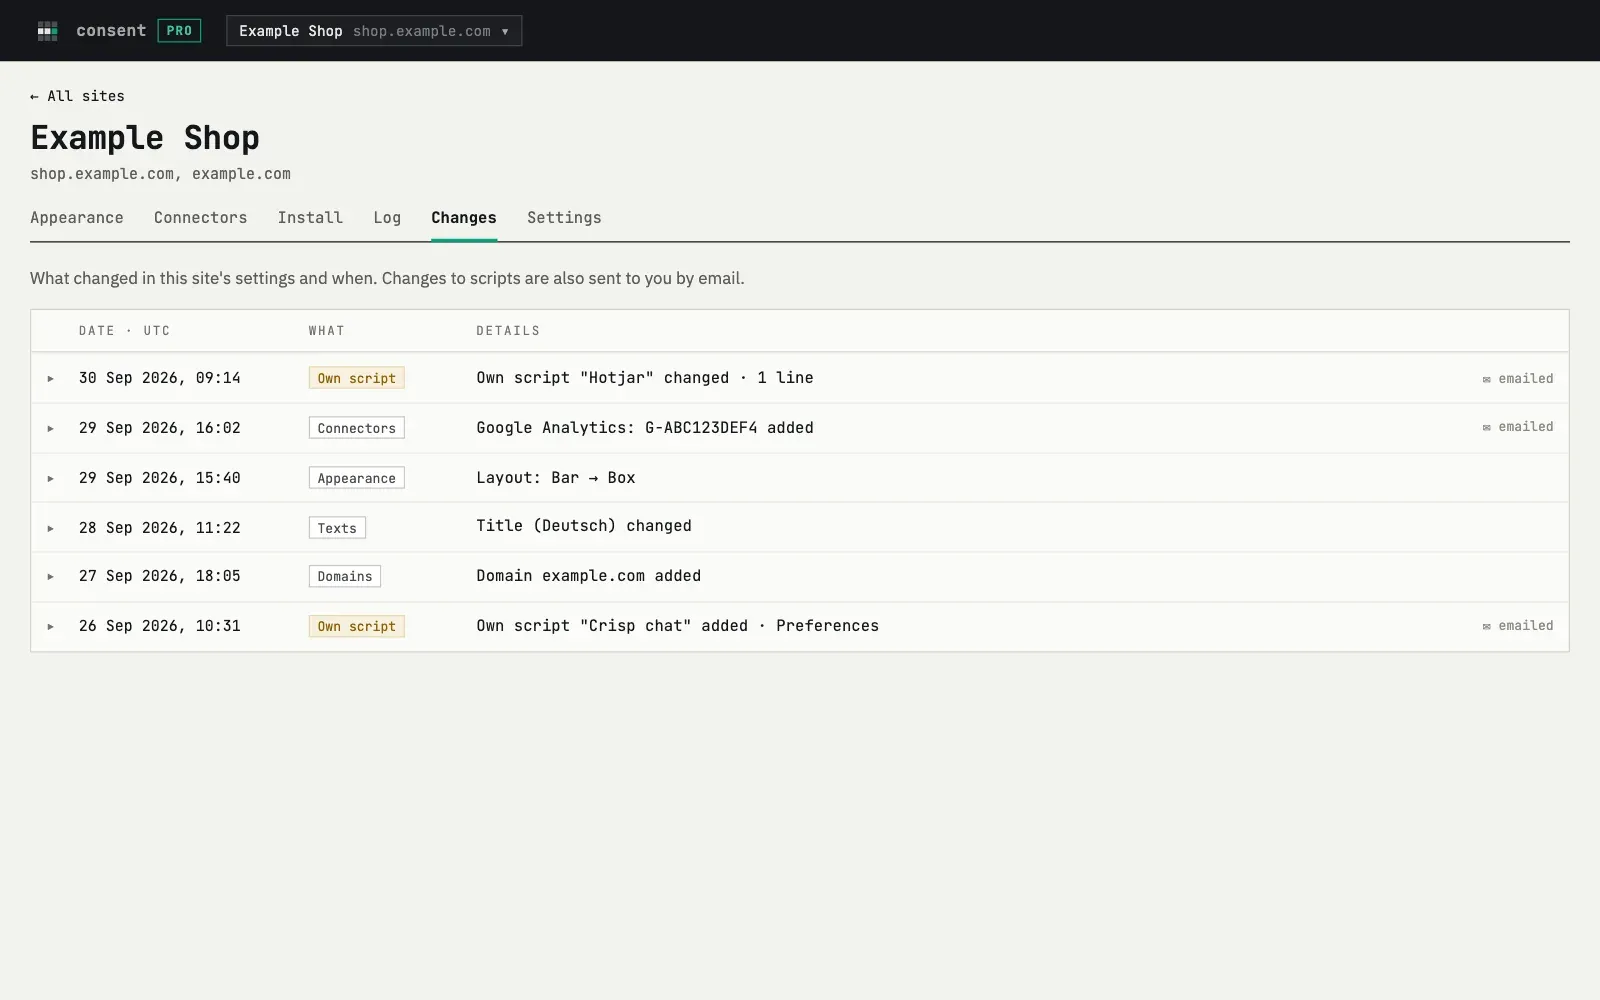Select the Changes tab
The height and width of the screenshot is (1000, 1600).
[x=464, y=218]
